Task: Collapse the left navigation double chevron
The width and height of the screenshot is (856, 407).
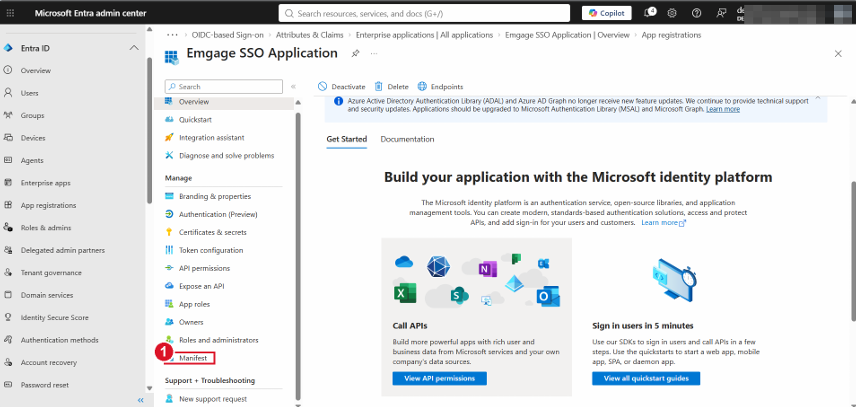Action: click(140, 400)
